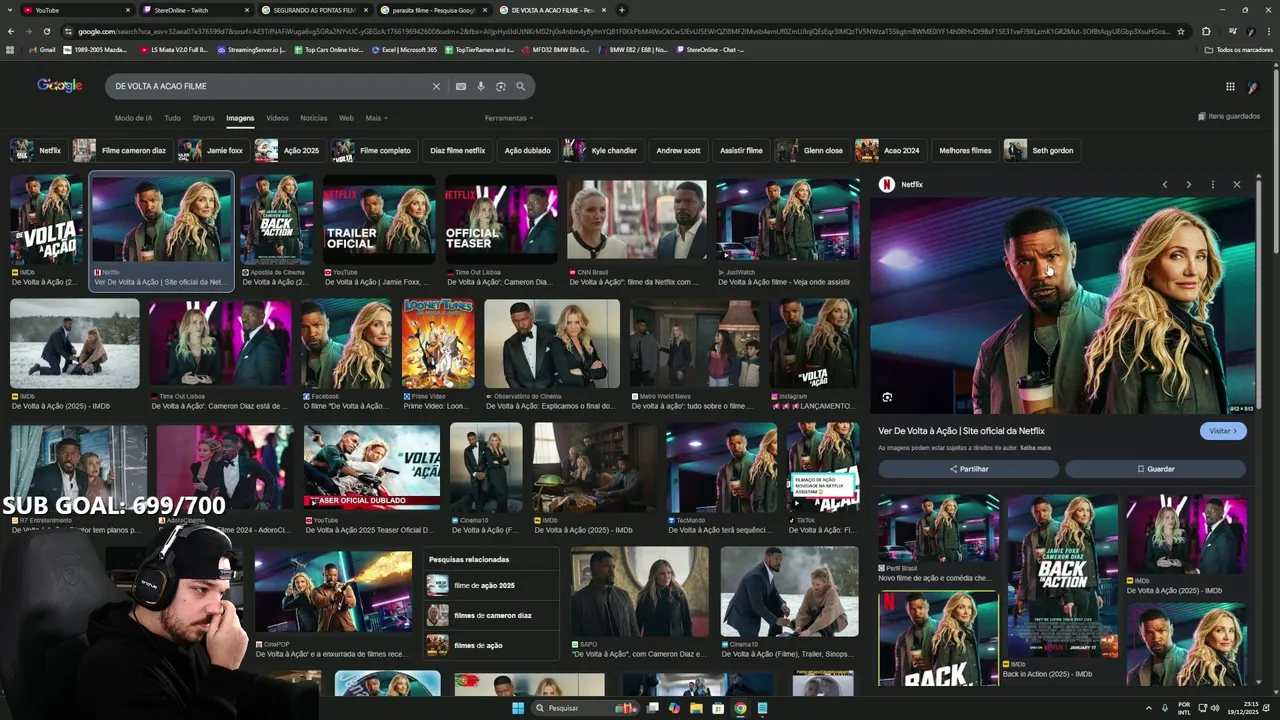Switch to the Notícias tab
The width and height of the screenshot is (1280, 720).
point(314,118)
